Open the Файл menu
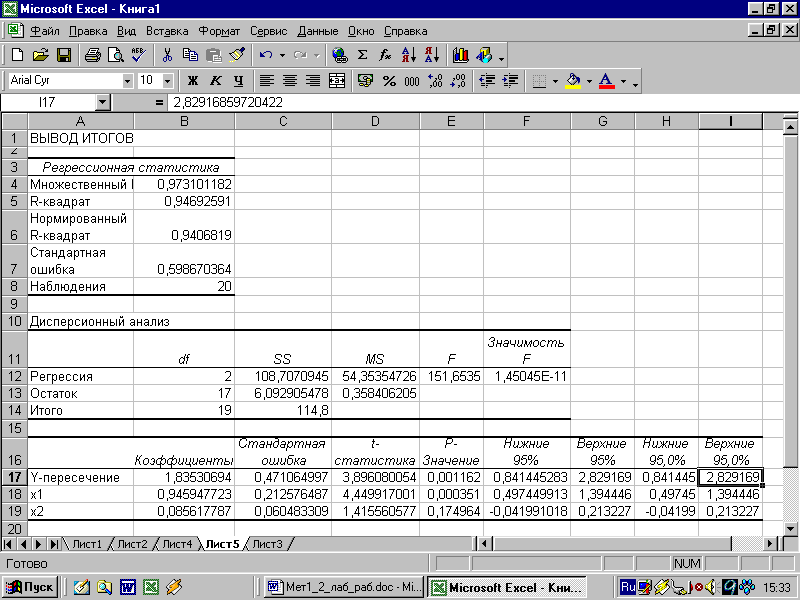 click(x=45, y=31)
